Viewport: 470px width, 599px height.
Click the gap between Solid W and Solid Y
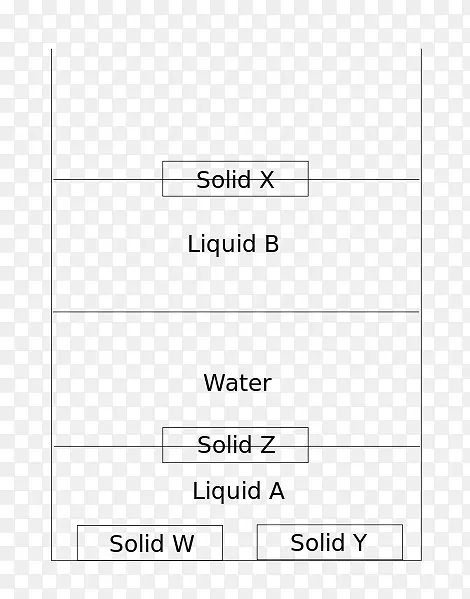pos(240,542)
